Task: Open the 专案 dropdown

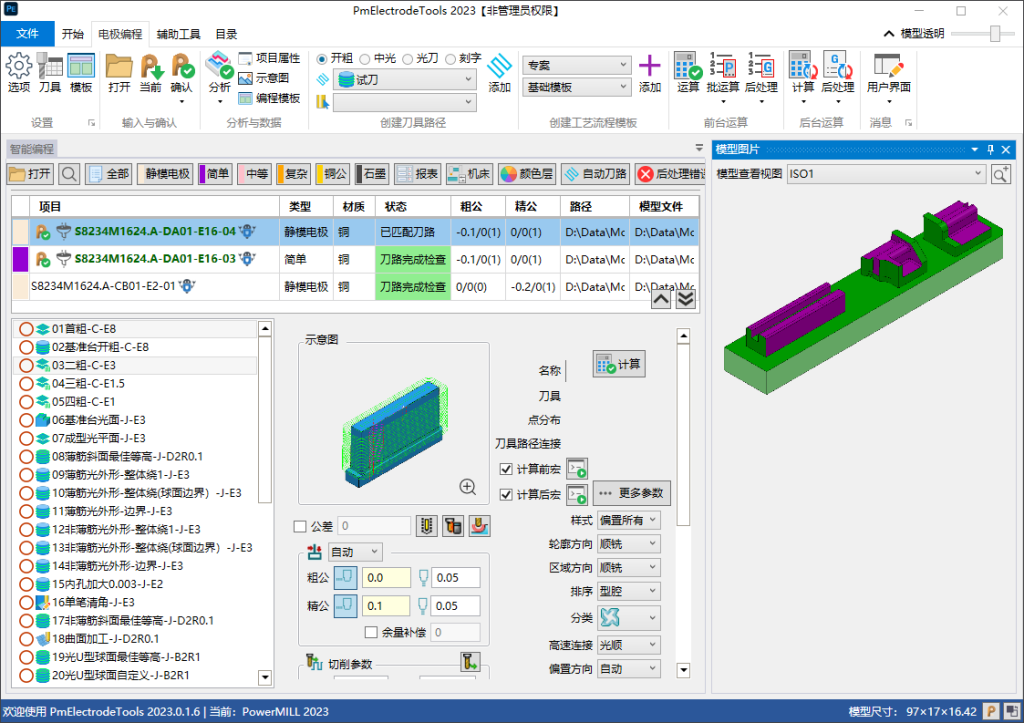Action: (x=577, y=65)
